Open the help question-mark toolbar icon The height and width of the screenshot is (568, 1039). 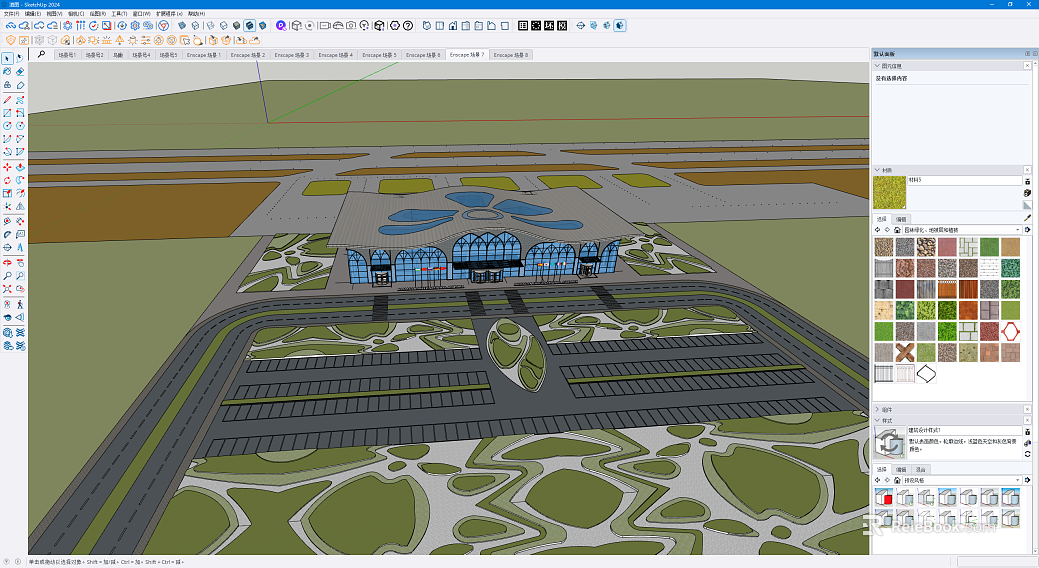408,26
